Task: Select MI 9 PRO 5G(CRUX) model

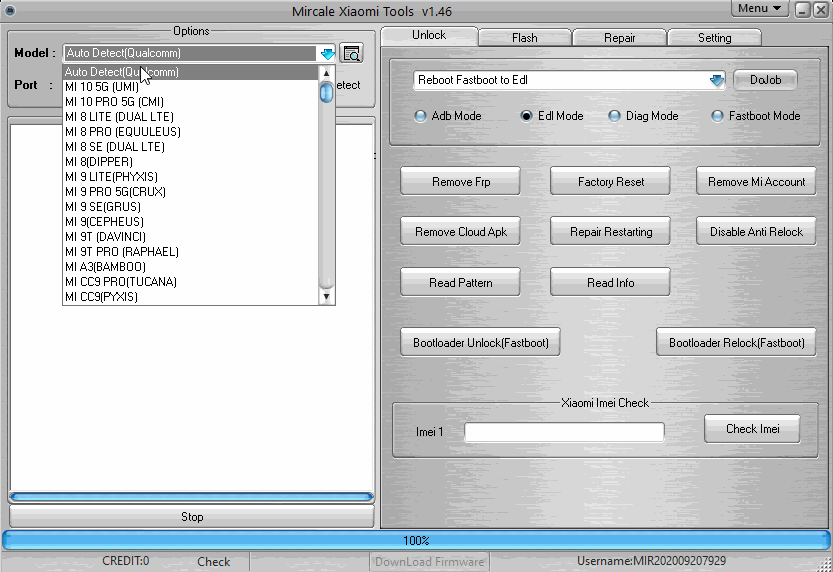Action: (191, 192)
